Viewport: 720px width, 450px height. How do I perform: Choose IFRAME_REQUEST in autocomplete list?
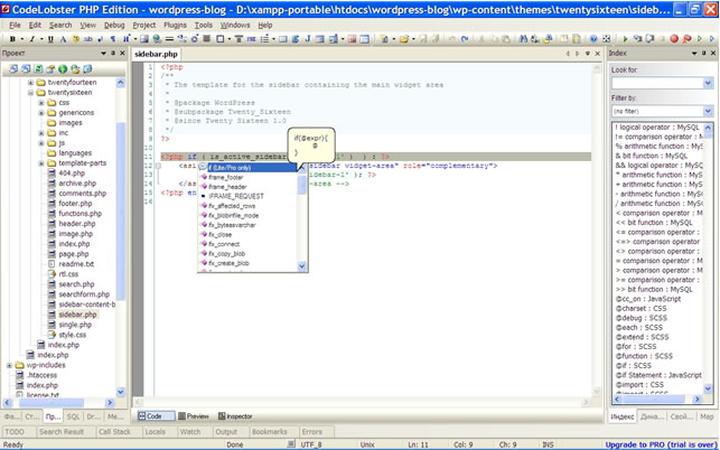pyautogui.click(x=236, y=197)
